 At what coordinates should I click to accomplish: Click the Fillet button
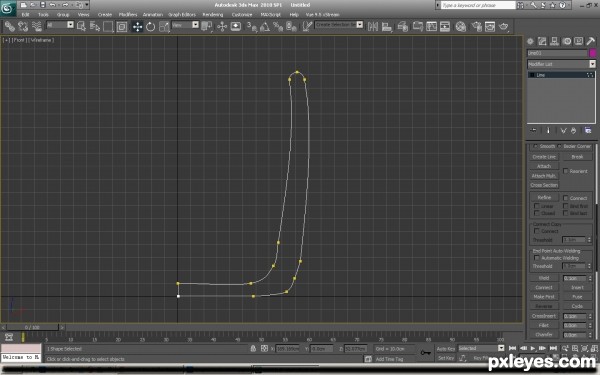(544, 325)
